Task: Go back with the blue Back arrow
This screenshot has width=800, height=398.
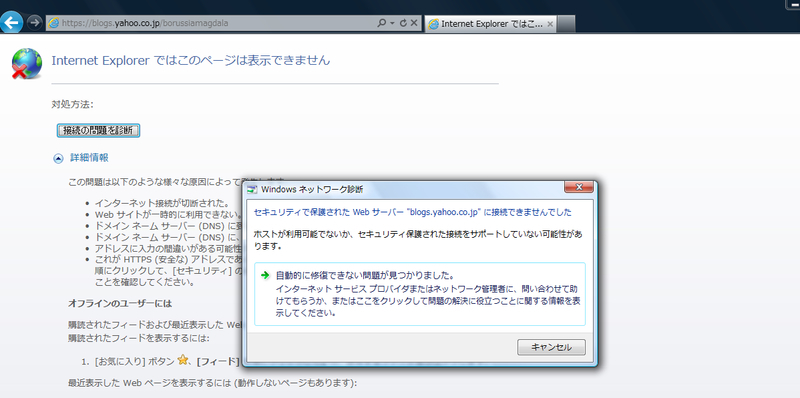Action: pyautogui.click(x=11, y=22)
